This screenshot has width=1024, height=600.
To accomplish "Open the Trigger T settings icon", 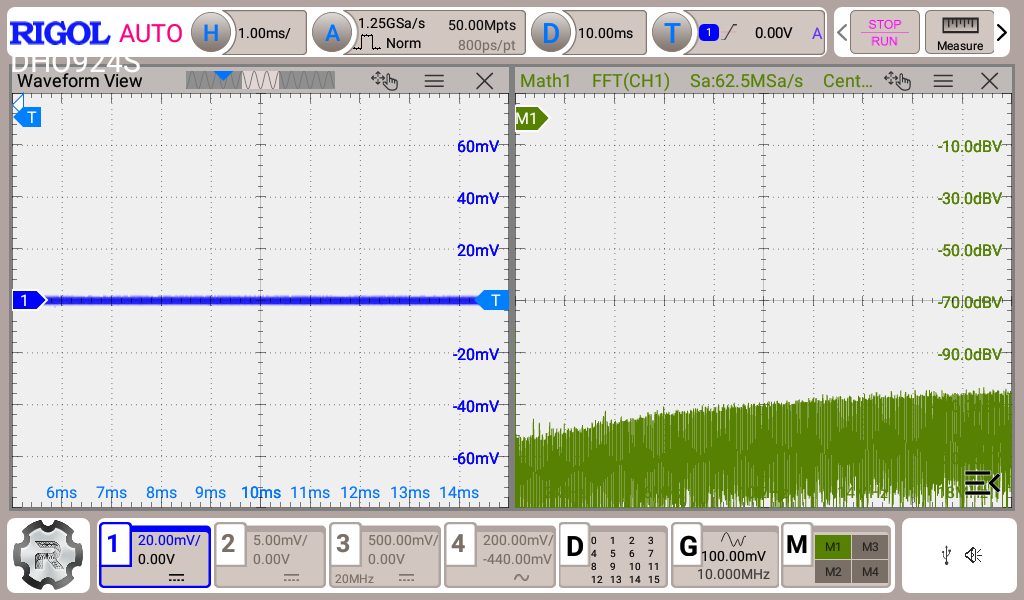I will [x=672, y=33].
